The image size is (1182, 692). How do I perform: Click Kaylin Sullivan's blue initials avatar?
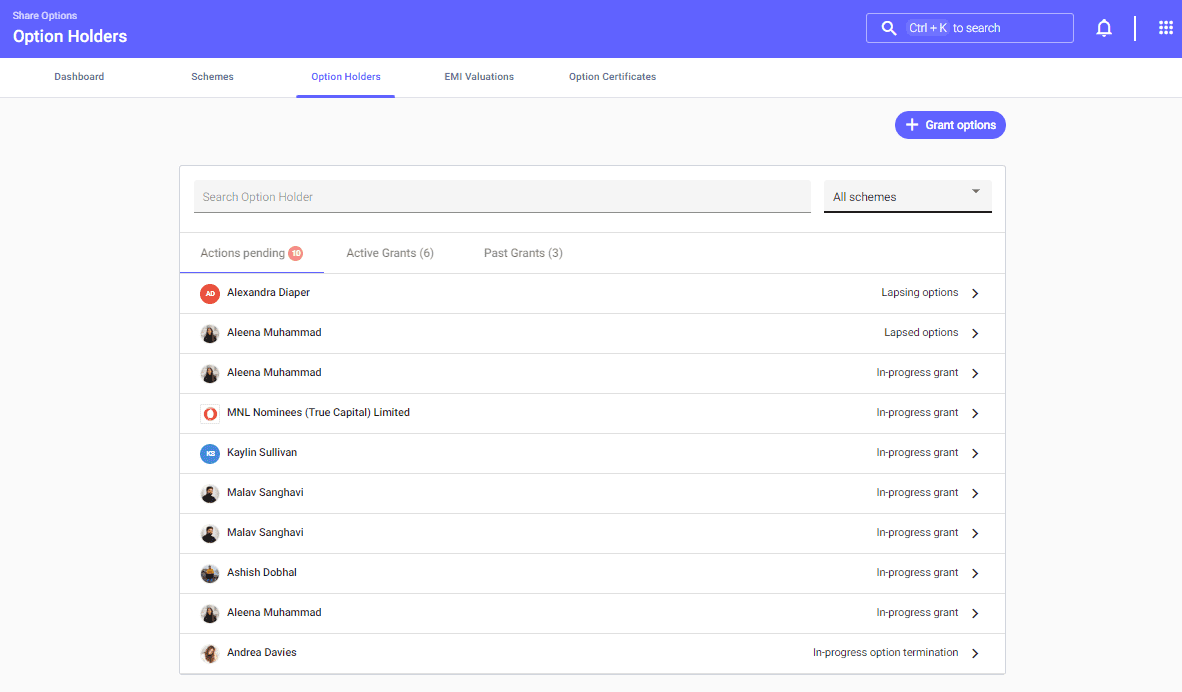[x=209, y=453]
